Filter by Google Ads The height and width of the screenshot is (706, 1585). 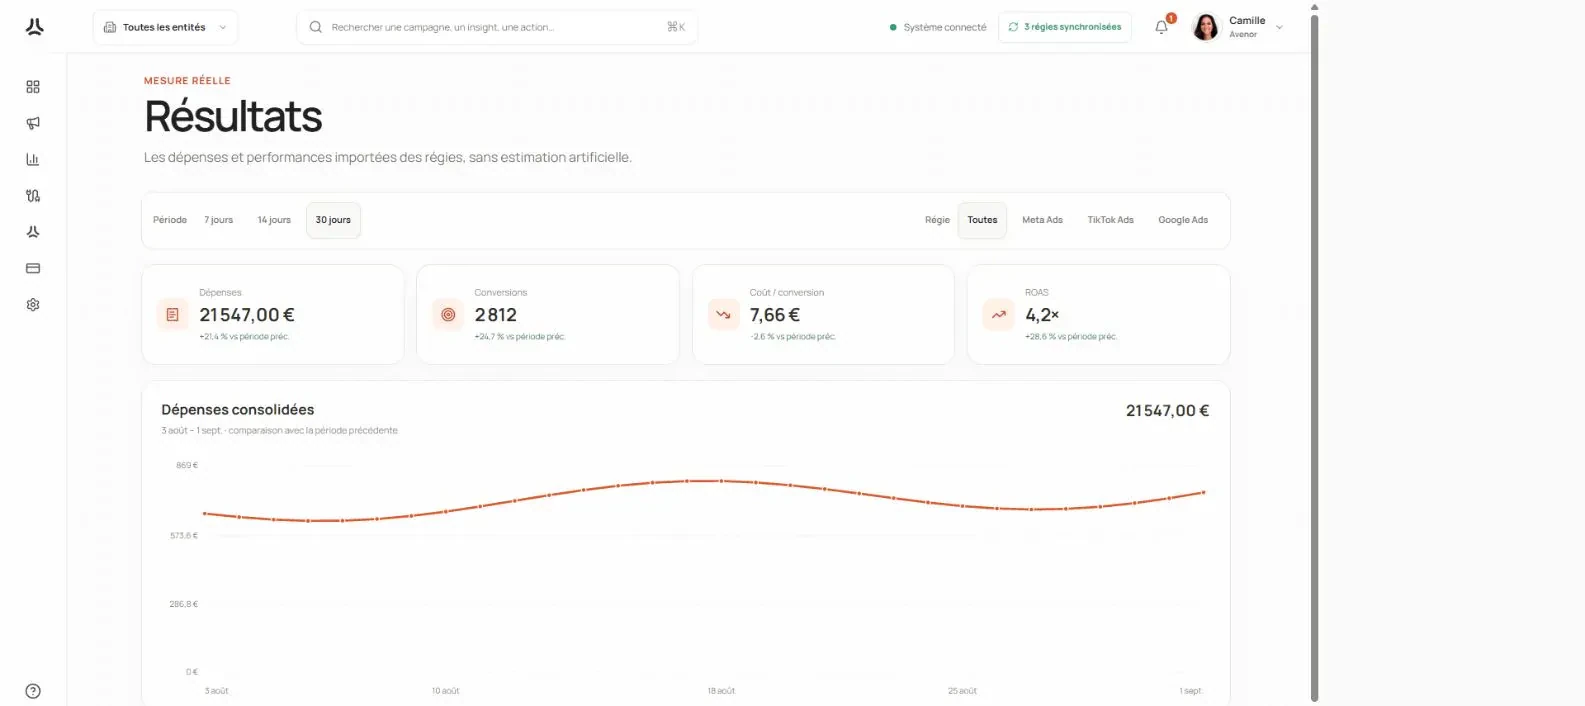pos(1183,220)
